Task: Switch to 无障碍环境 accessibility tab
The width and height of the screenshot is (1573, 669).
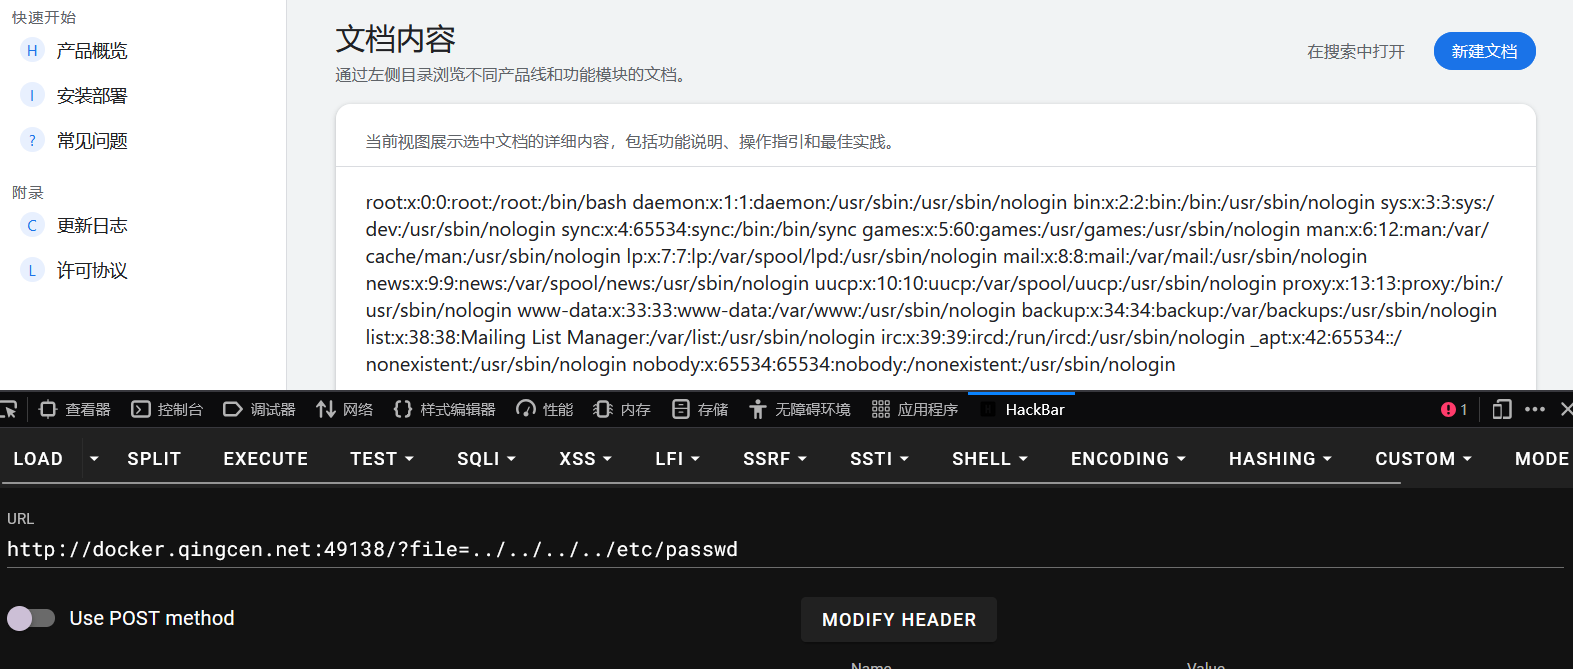Action: click(x=800, y=409)
